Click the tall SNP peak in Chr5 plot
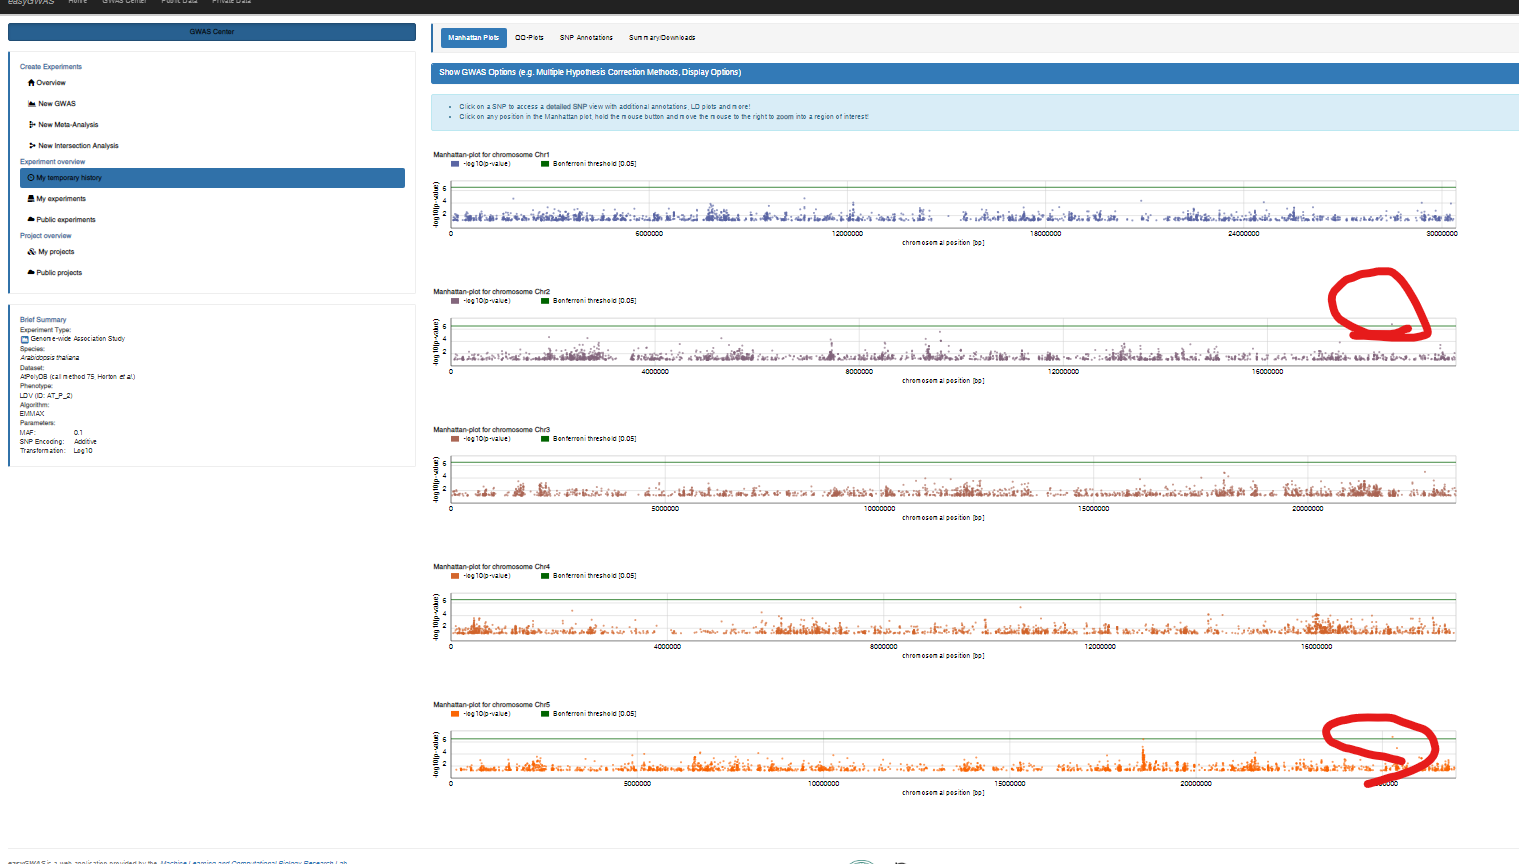Image resolution: width=1519 pixels, height=864 pixels. pyautogui.click(x=1143, y=748)
